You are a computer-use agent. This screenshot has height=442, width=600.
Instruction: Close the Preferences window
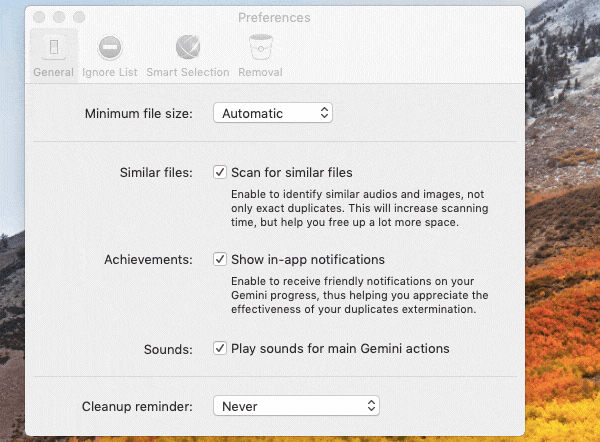tap(39, 17)
